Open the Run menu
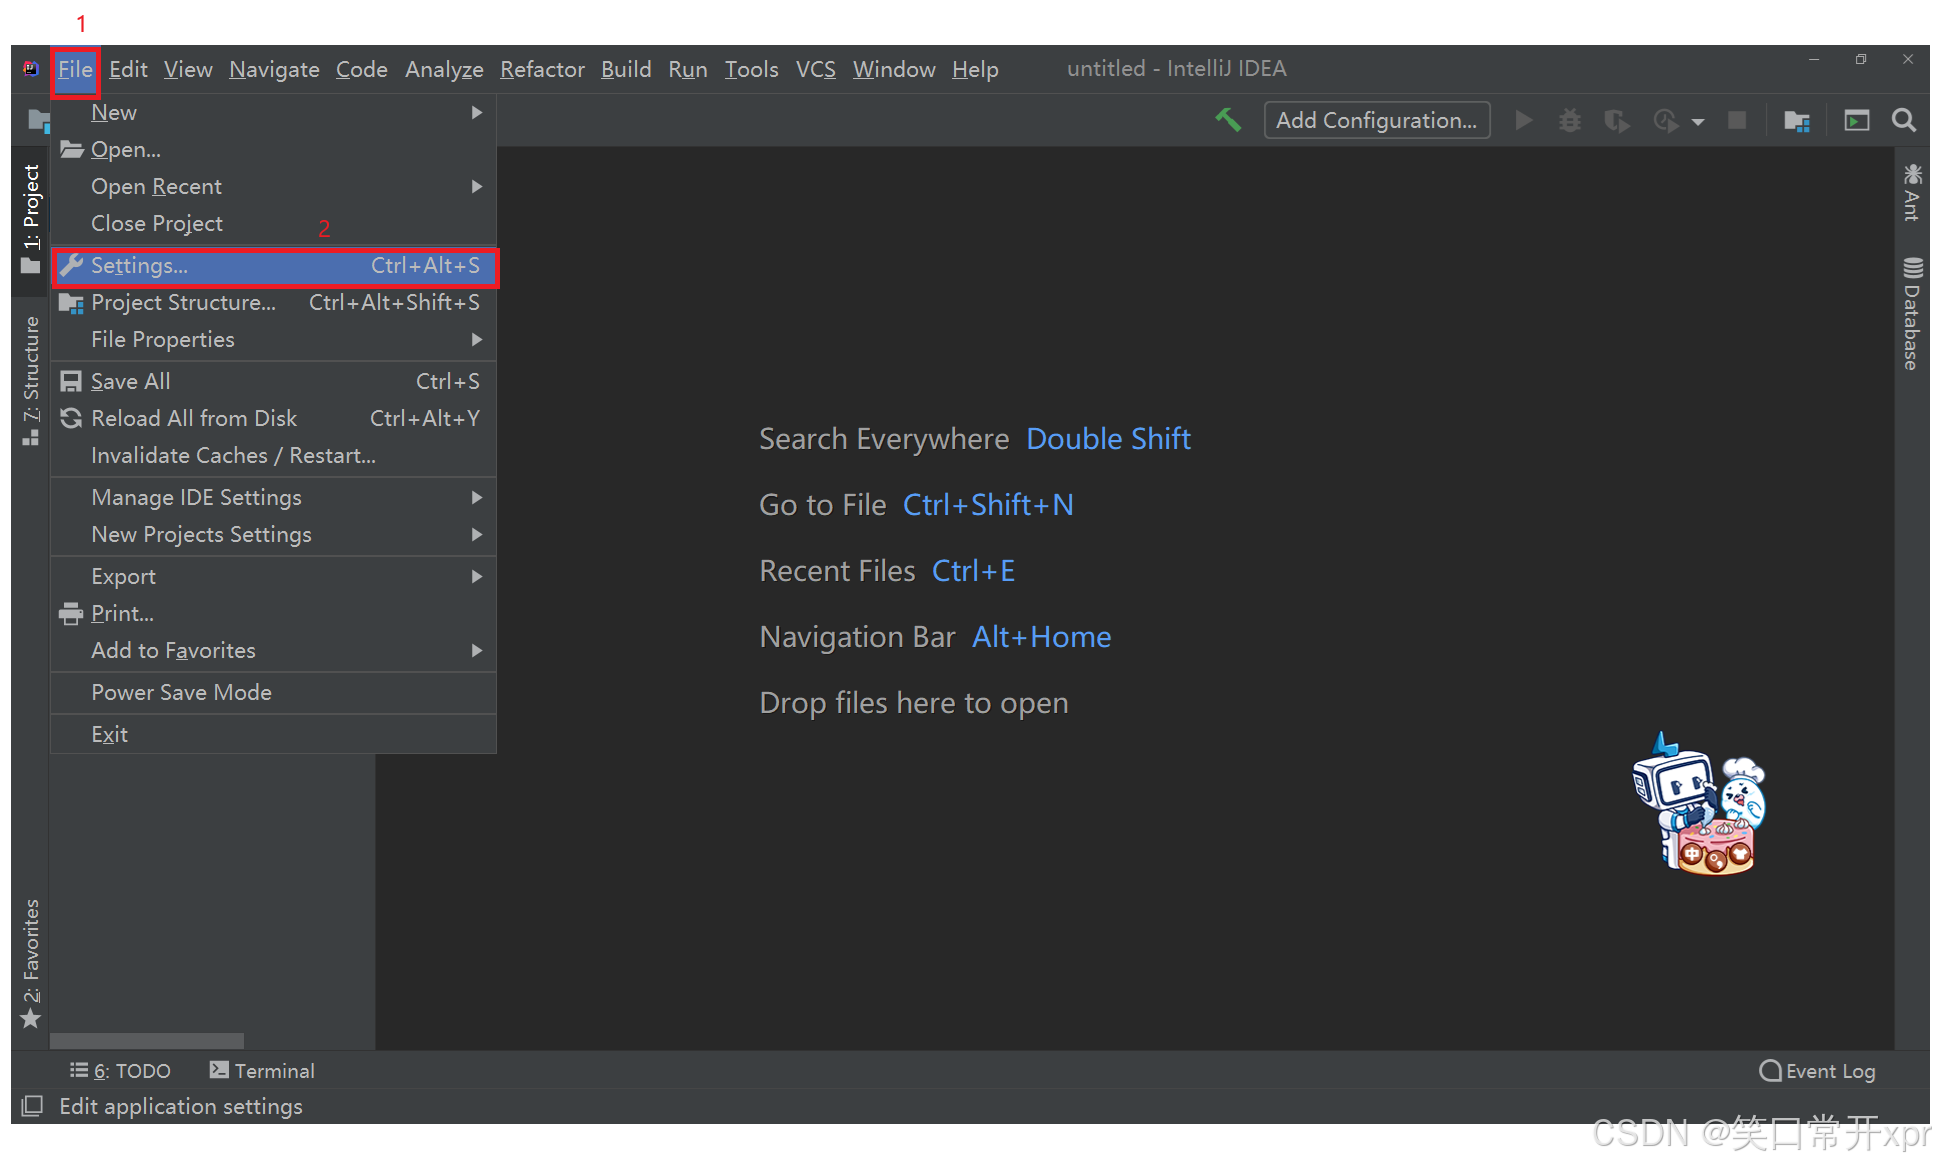Viewport: 1936px width, 1165px height. click(x=688, y=69)
